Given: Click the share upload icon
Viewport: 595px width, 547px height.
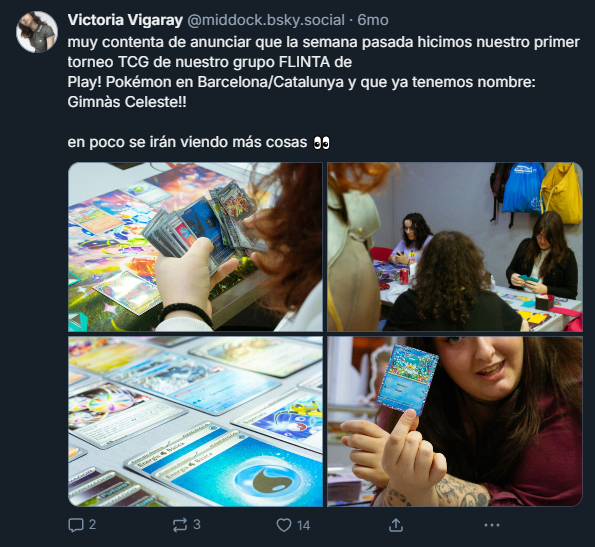Looking at the screenshot, I should (x=396, y=525).
